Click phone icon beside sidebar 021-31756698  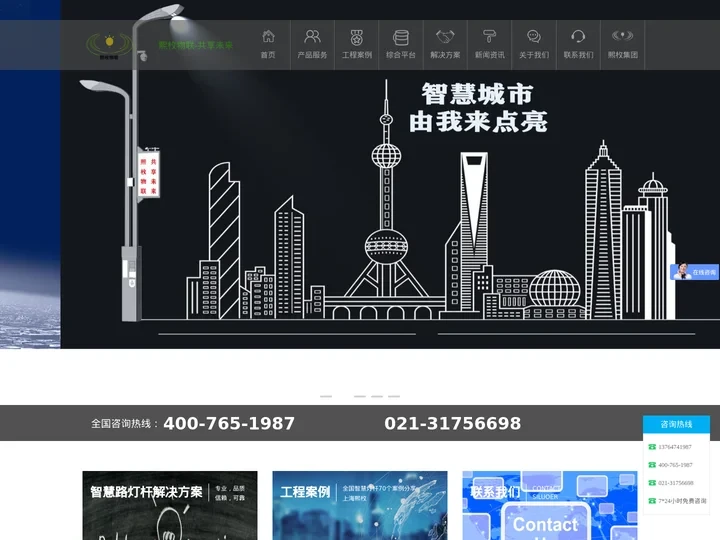point(652,483)
